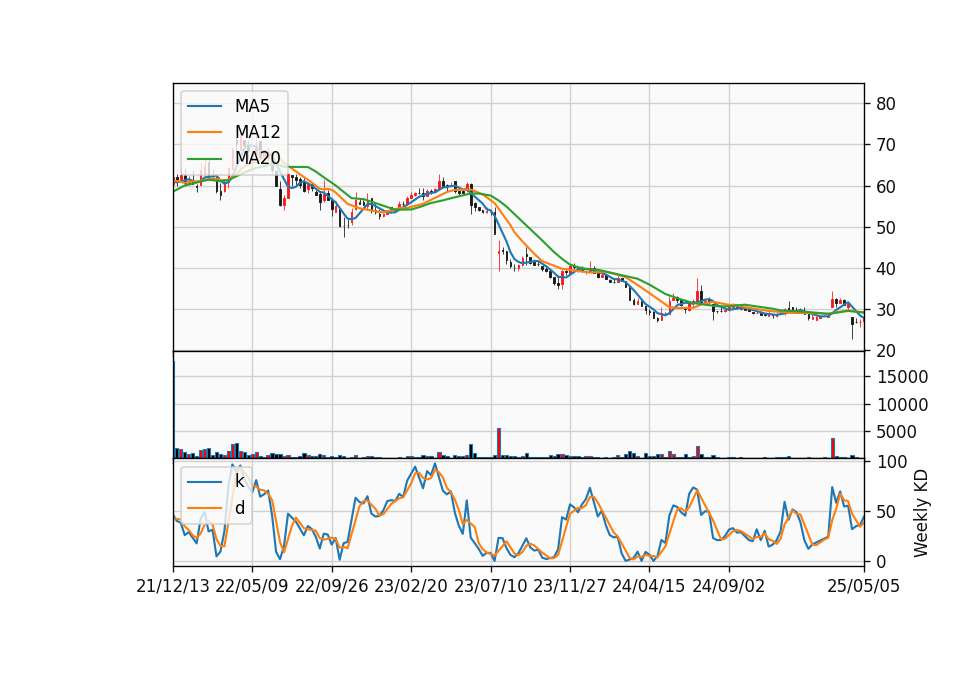Click the orange MA12 line sample in legend
The width and height of the screenshot is (960, 690).
coord(204,132)
